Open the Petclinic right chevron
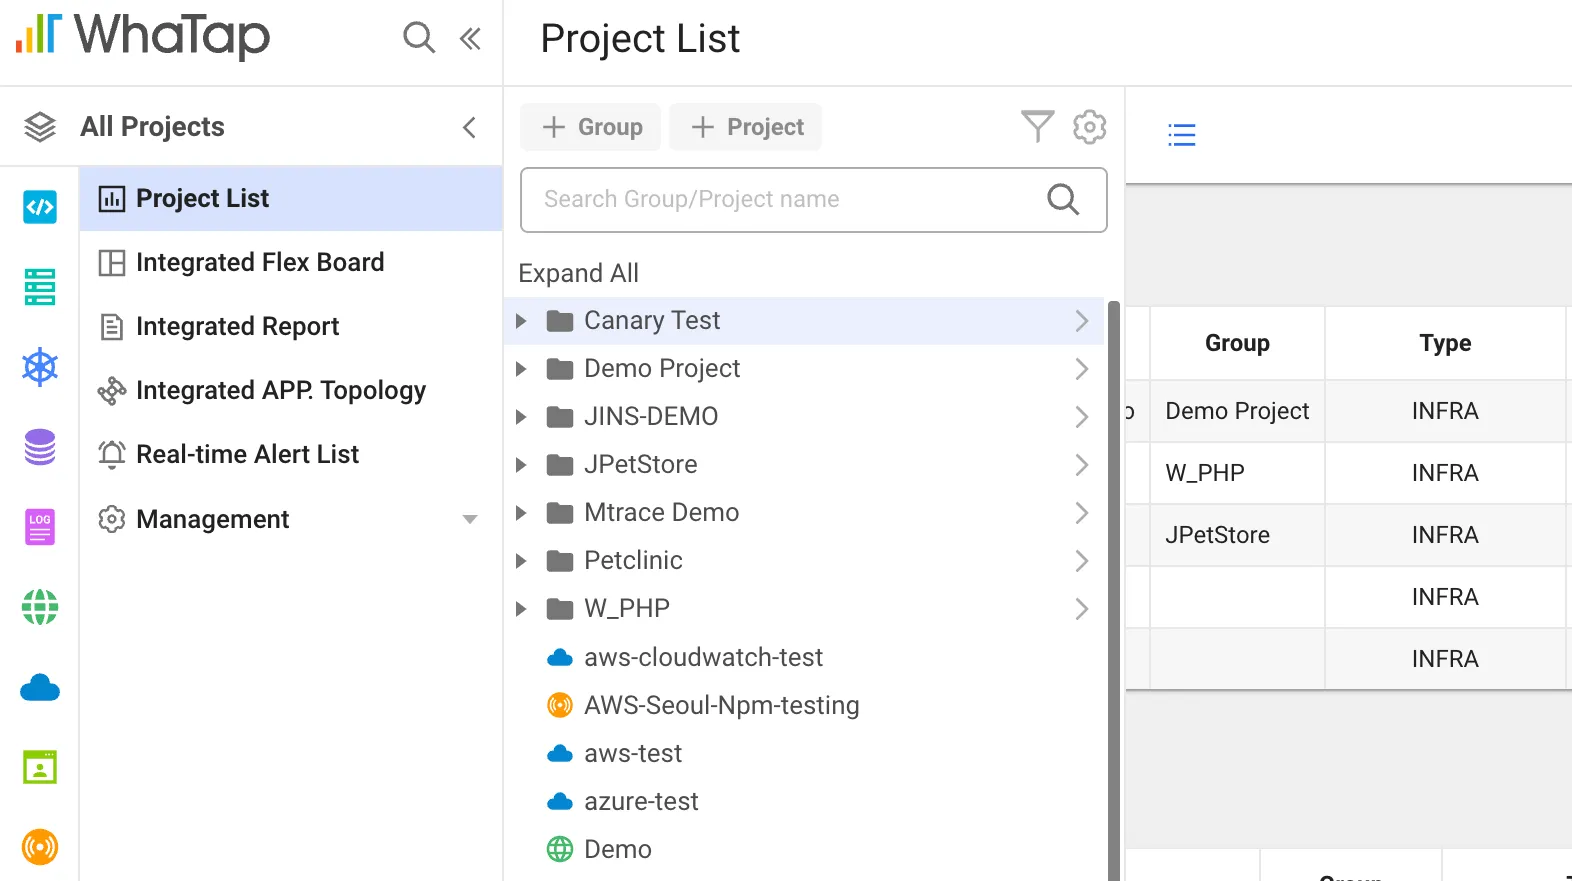Screen dimensions: 1572x881 (x=1081, y=561)
